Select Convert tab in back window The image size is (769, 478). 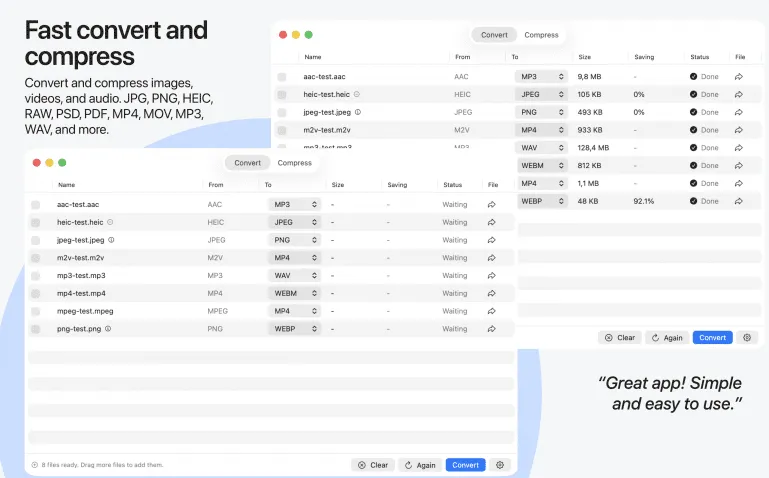point(494,35)
